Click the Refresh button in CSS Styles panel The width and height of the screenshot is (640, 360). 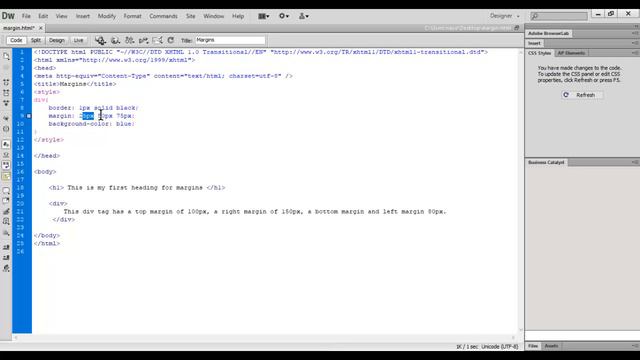(581, 95)
